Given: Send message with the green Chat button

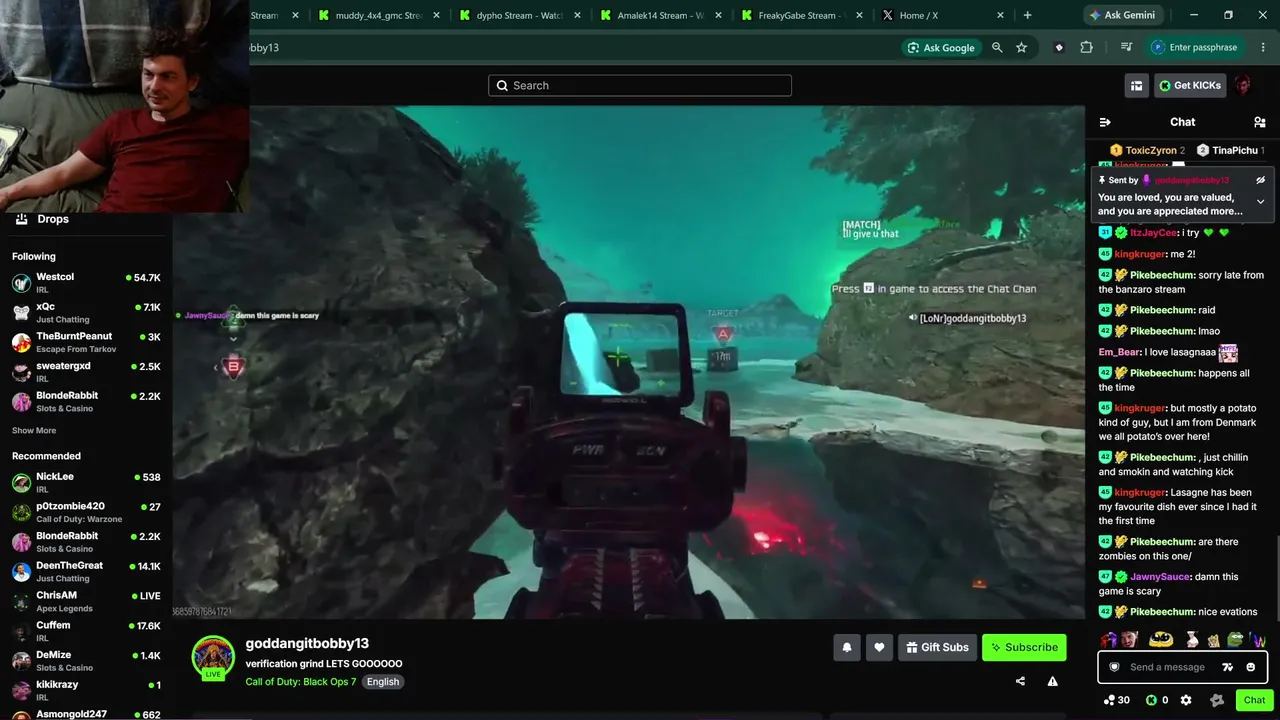Looking at the screenshot, I should coord(1255,700).
